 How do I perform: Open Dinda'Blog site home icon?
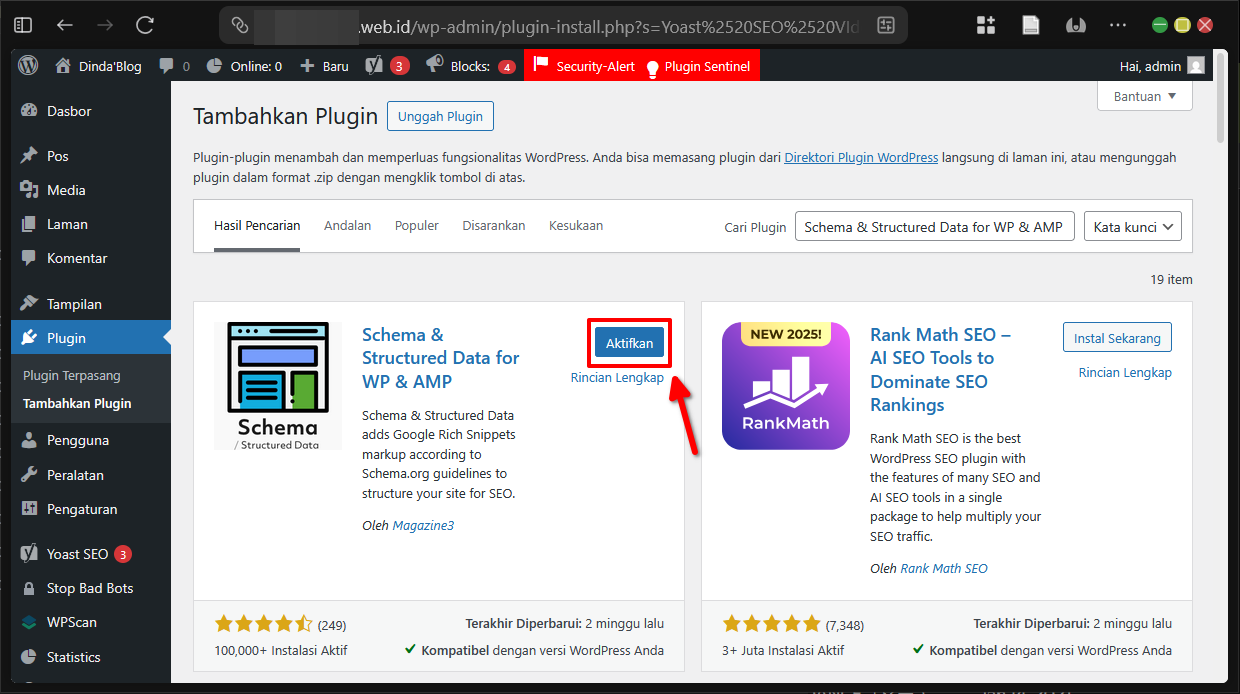(x=64, y=66)
